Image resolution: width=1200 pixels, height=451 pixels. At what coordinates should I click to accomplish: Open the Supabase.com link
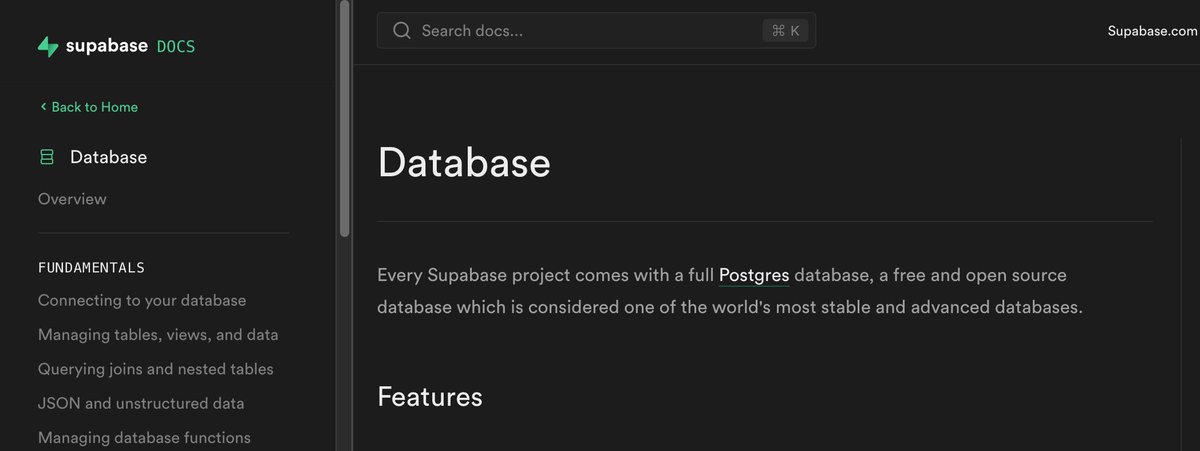pyautogui.click(x=1152, y=31)
